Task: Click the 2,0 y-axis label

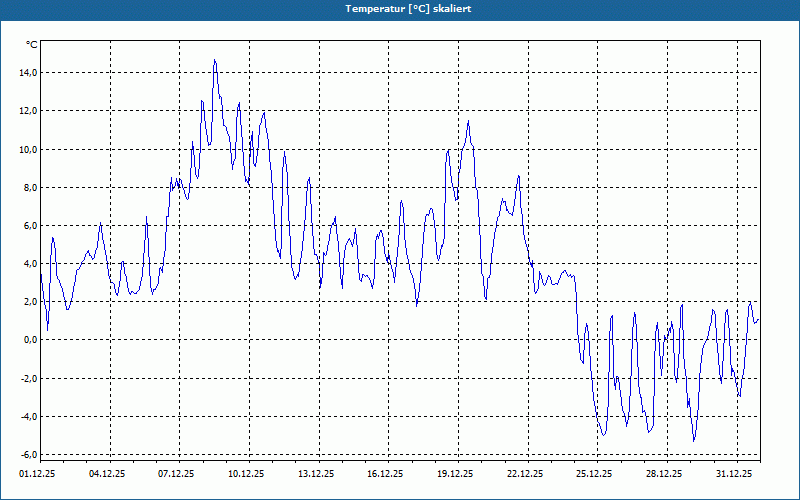Action: (x=31, y=302)
